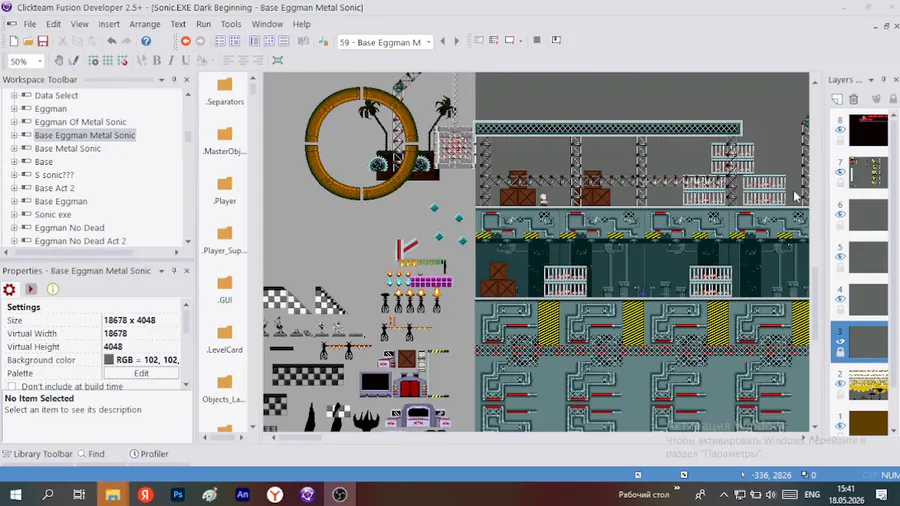The width and height of the screenshot is (900, 506).
Task: Toggle visibility of layer 5
Action: 840,257
